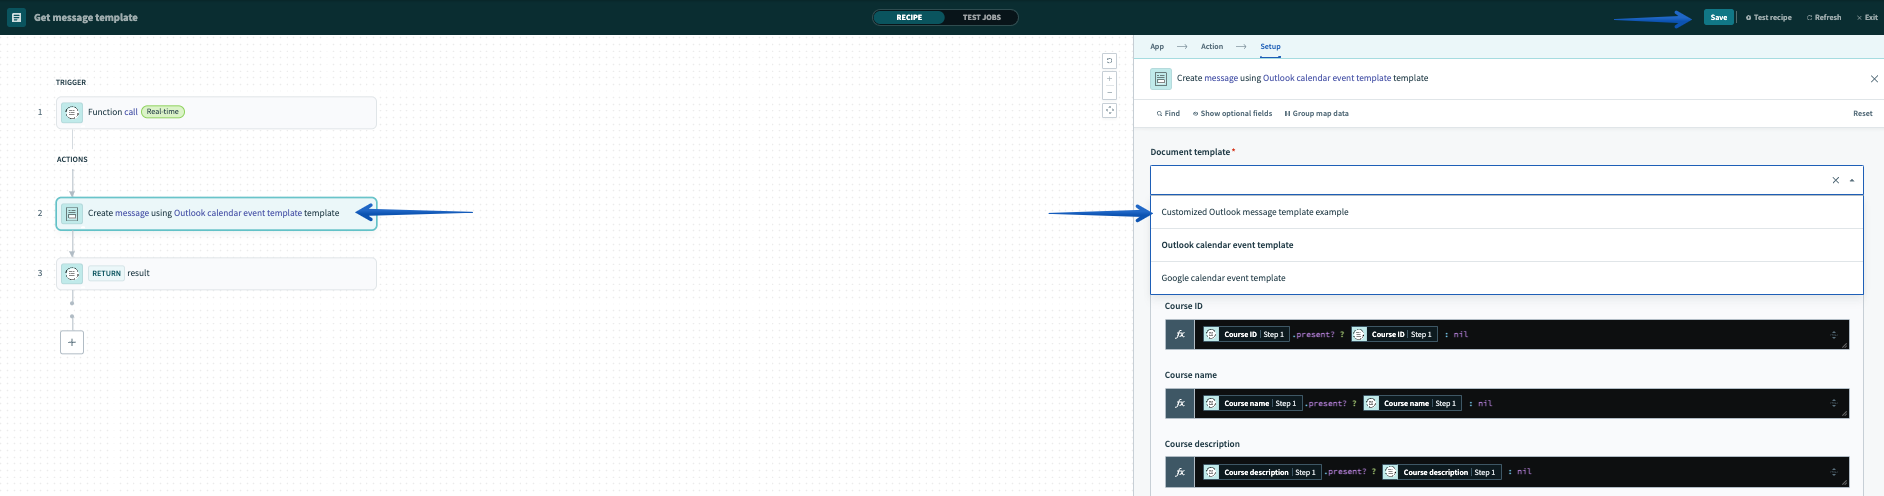Click the 'call' link in trigger step
Viewport: 1884px width, 496px height.
(131, 112)
